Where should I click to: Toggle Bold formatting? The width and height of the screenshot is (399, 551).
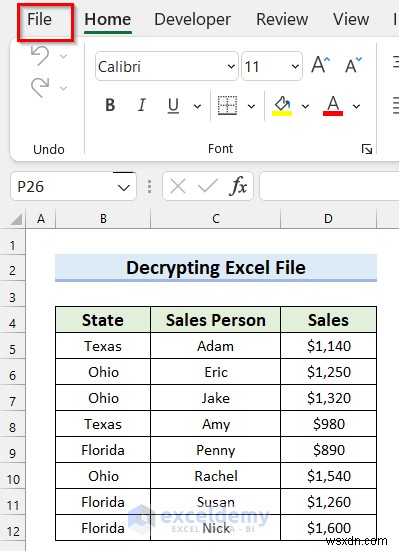point(110,105)
